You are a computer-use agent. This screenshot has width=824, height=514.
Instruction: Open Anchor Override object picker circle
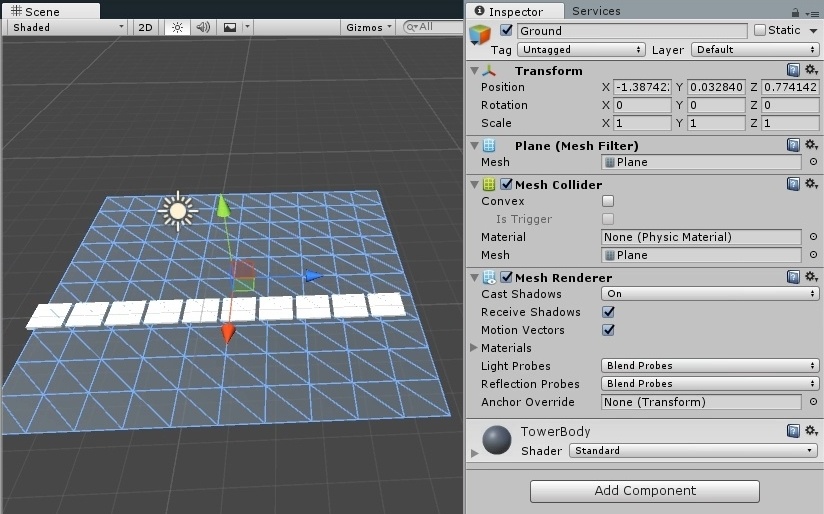[x=813, y=402]
